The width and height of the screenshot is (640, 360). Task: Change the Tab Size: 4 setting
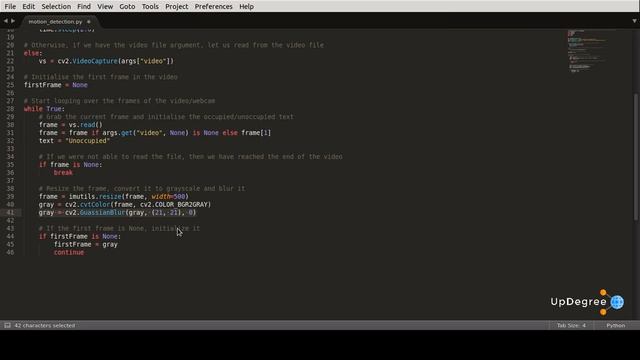(x=571, y=325)
